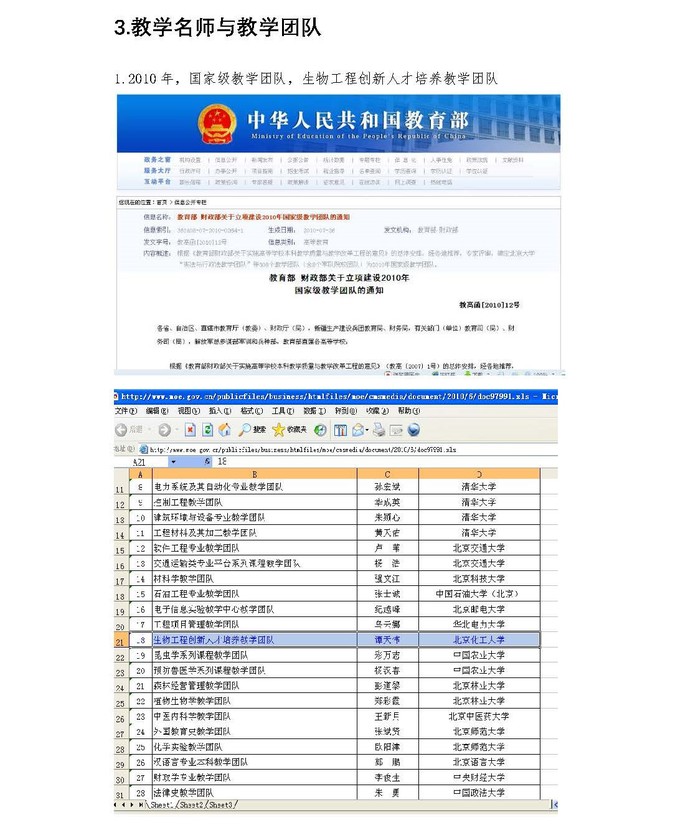This screenshot has height=825, width=699.
Task: Click the formula bar showing 18
Action: click(387, 461)
